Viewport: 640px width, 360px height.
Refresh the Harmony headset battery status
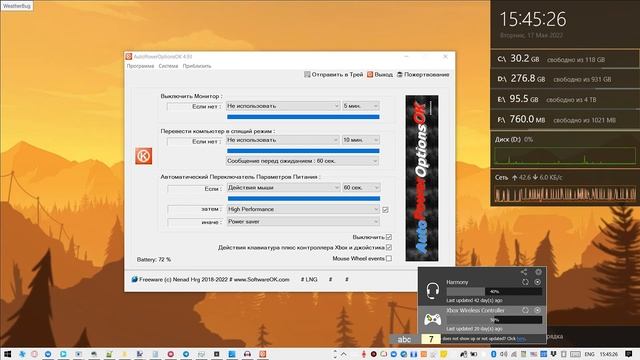tap(525, 282)
